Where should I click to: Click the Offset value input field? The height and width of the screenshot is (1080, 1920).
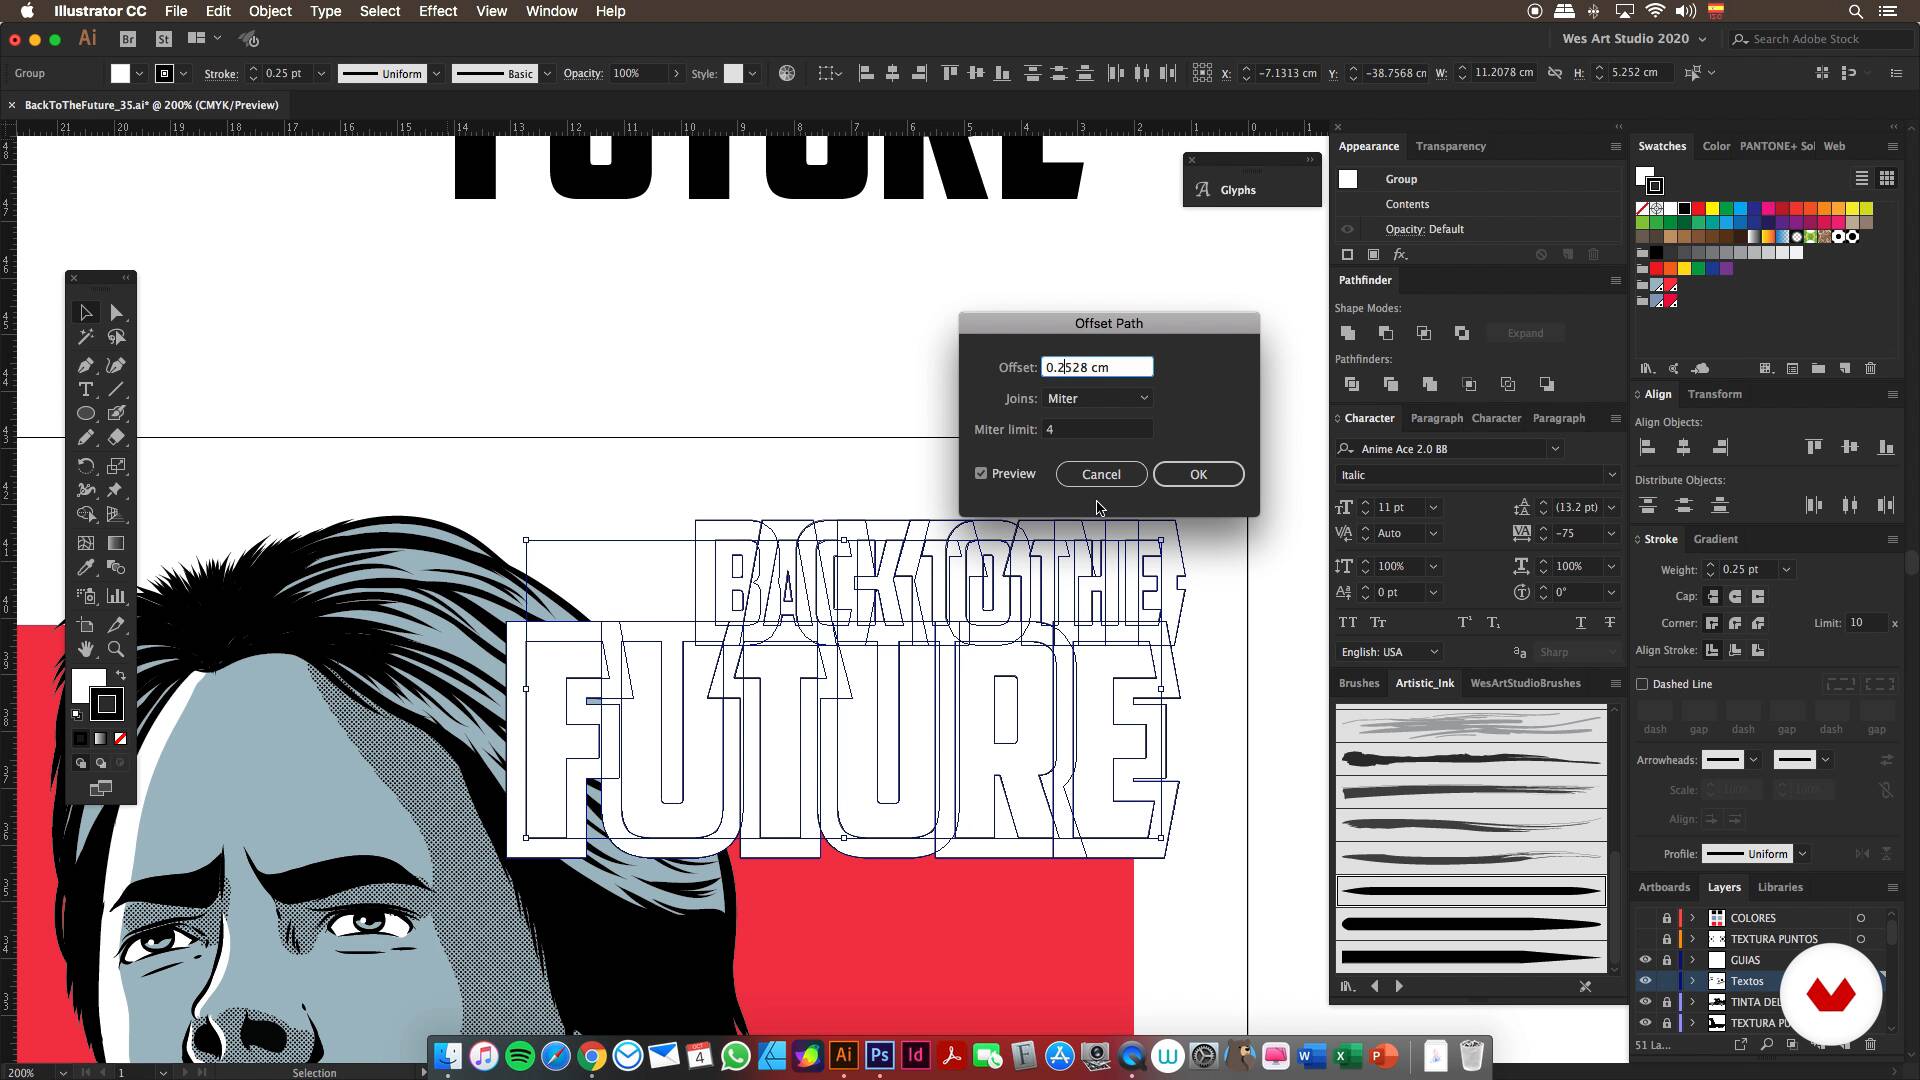tap(1096, 368)
